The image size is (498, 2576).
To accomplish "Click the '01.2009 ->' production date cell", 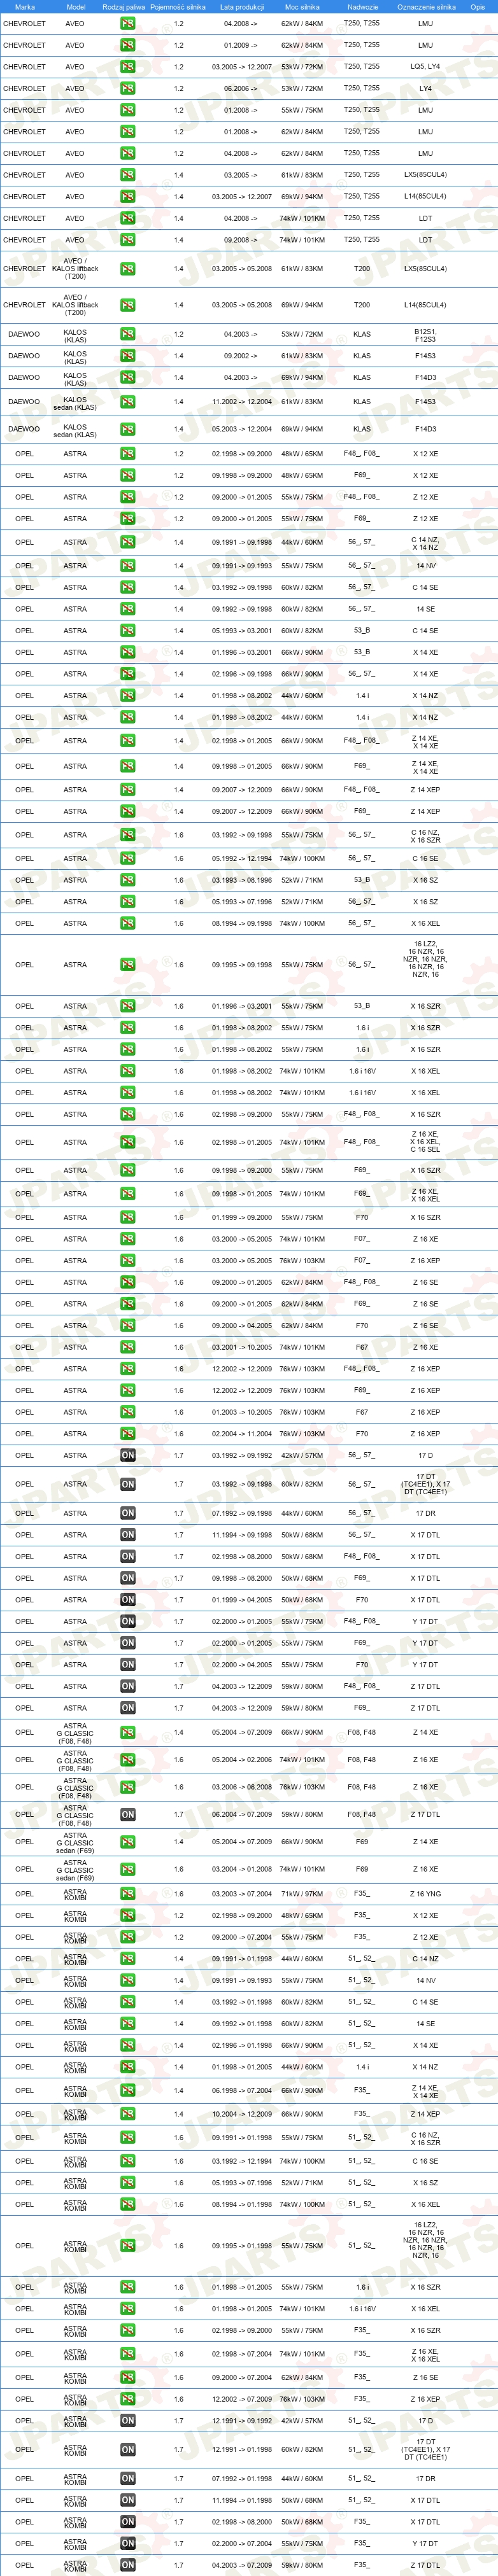I will pyautogui.click(x=241, y=45).
